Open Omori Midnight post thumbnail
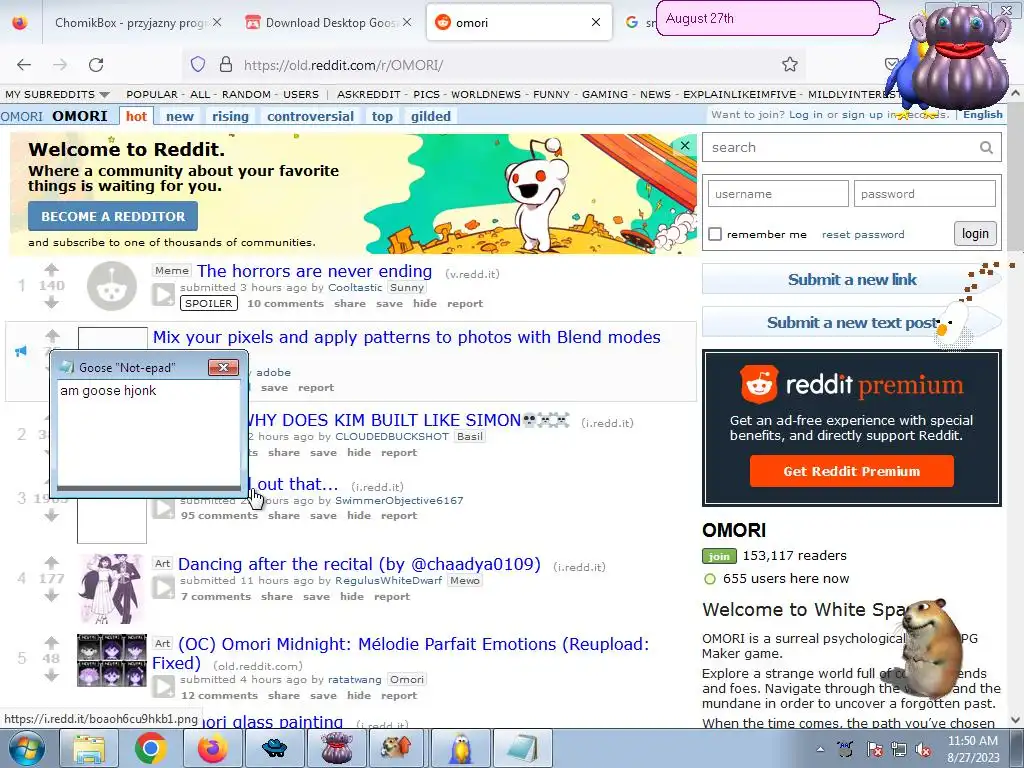The width and height of the screenshot is (1024, 768). coord(112,660)
